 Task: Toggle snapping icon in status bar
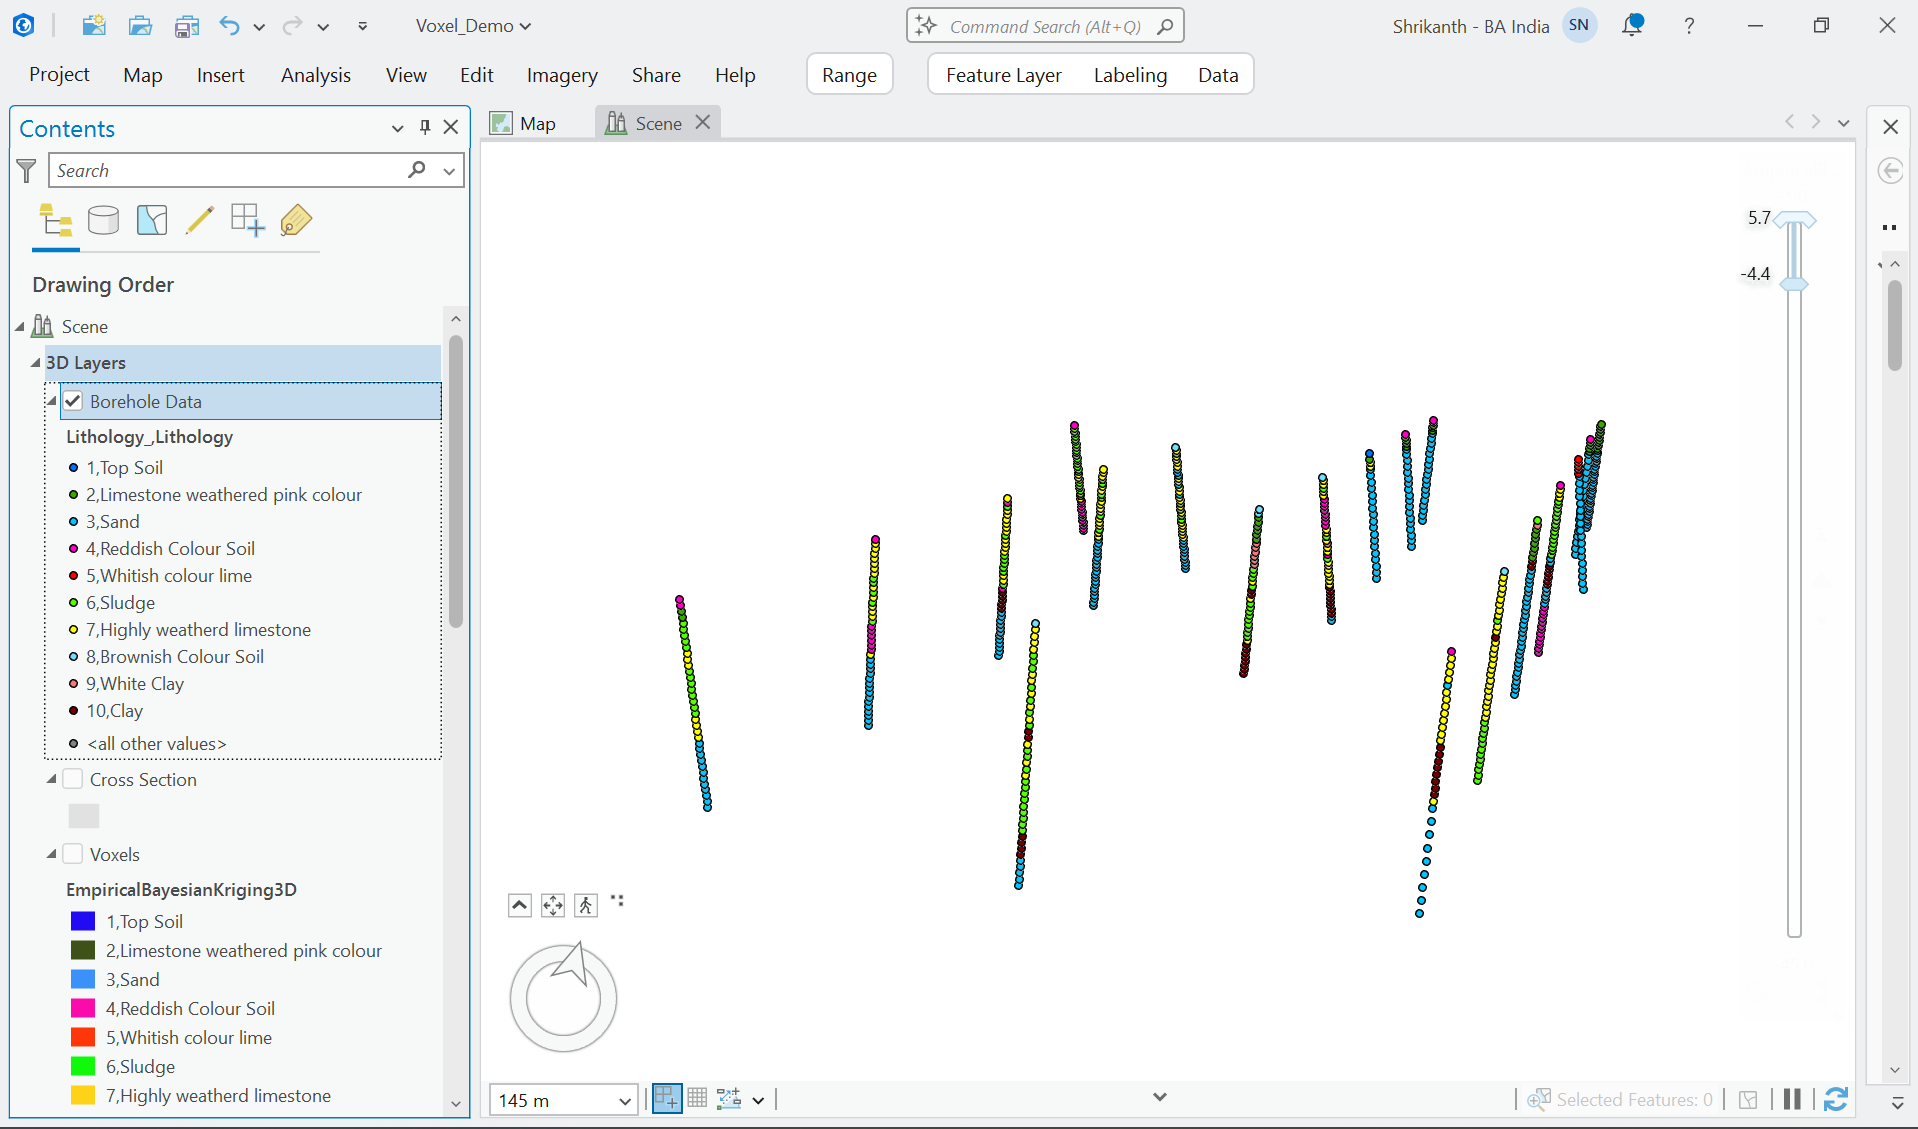[667, 1099]
